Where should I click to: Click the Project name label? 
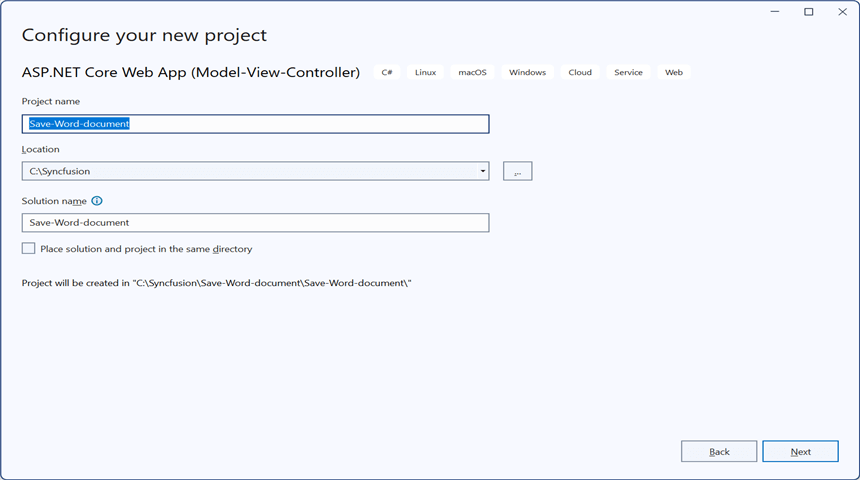[50, 101]
